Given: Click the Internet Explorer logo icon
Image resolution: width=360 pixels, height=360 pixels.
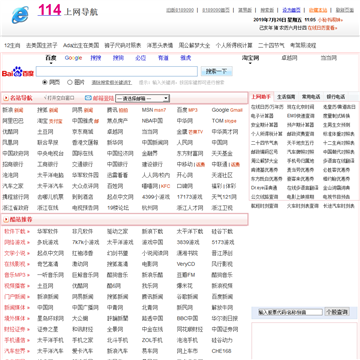Looking at the screenshot, I should tap(20, 15).
